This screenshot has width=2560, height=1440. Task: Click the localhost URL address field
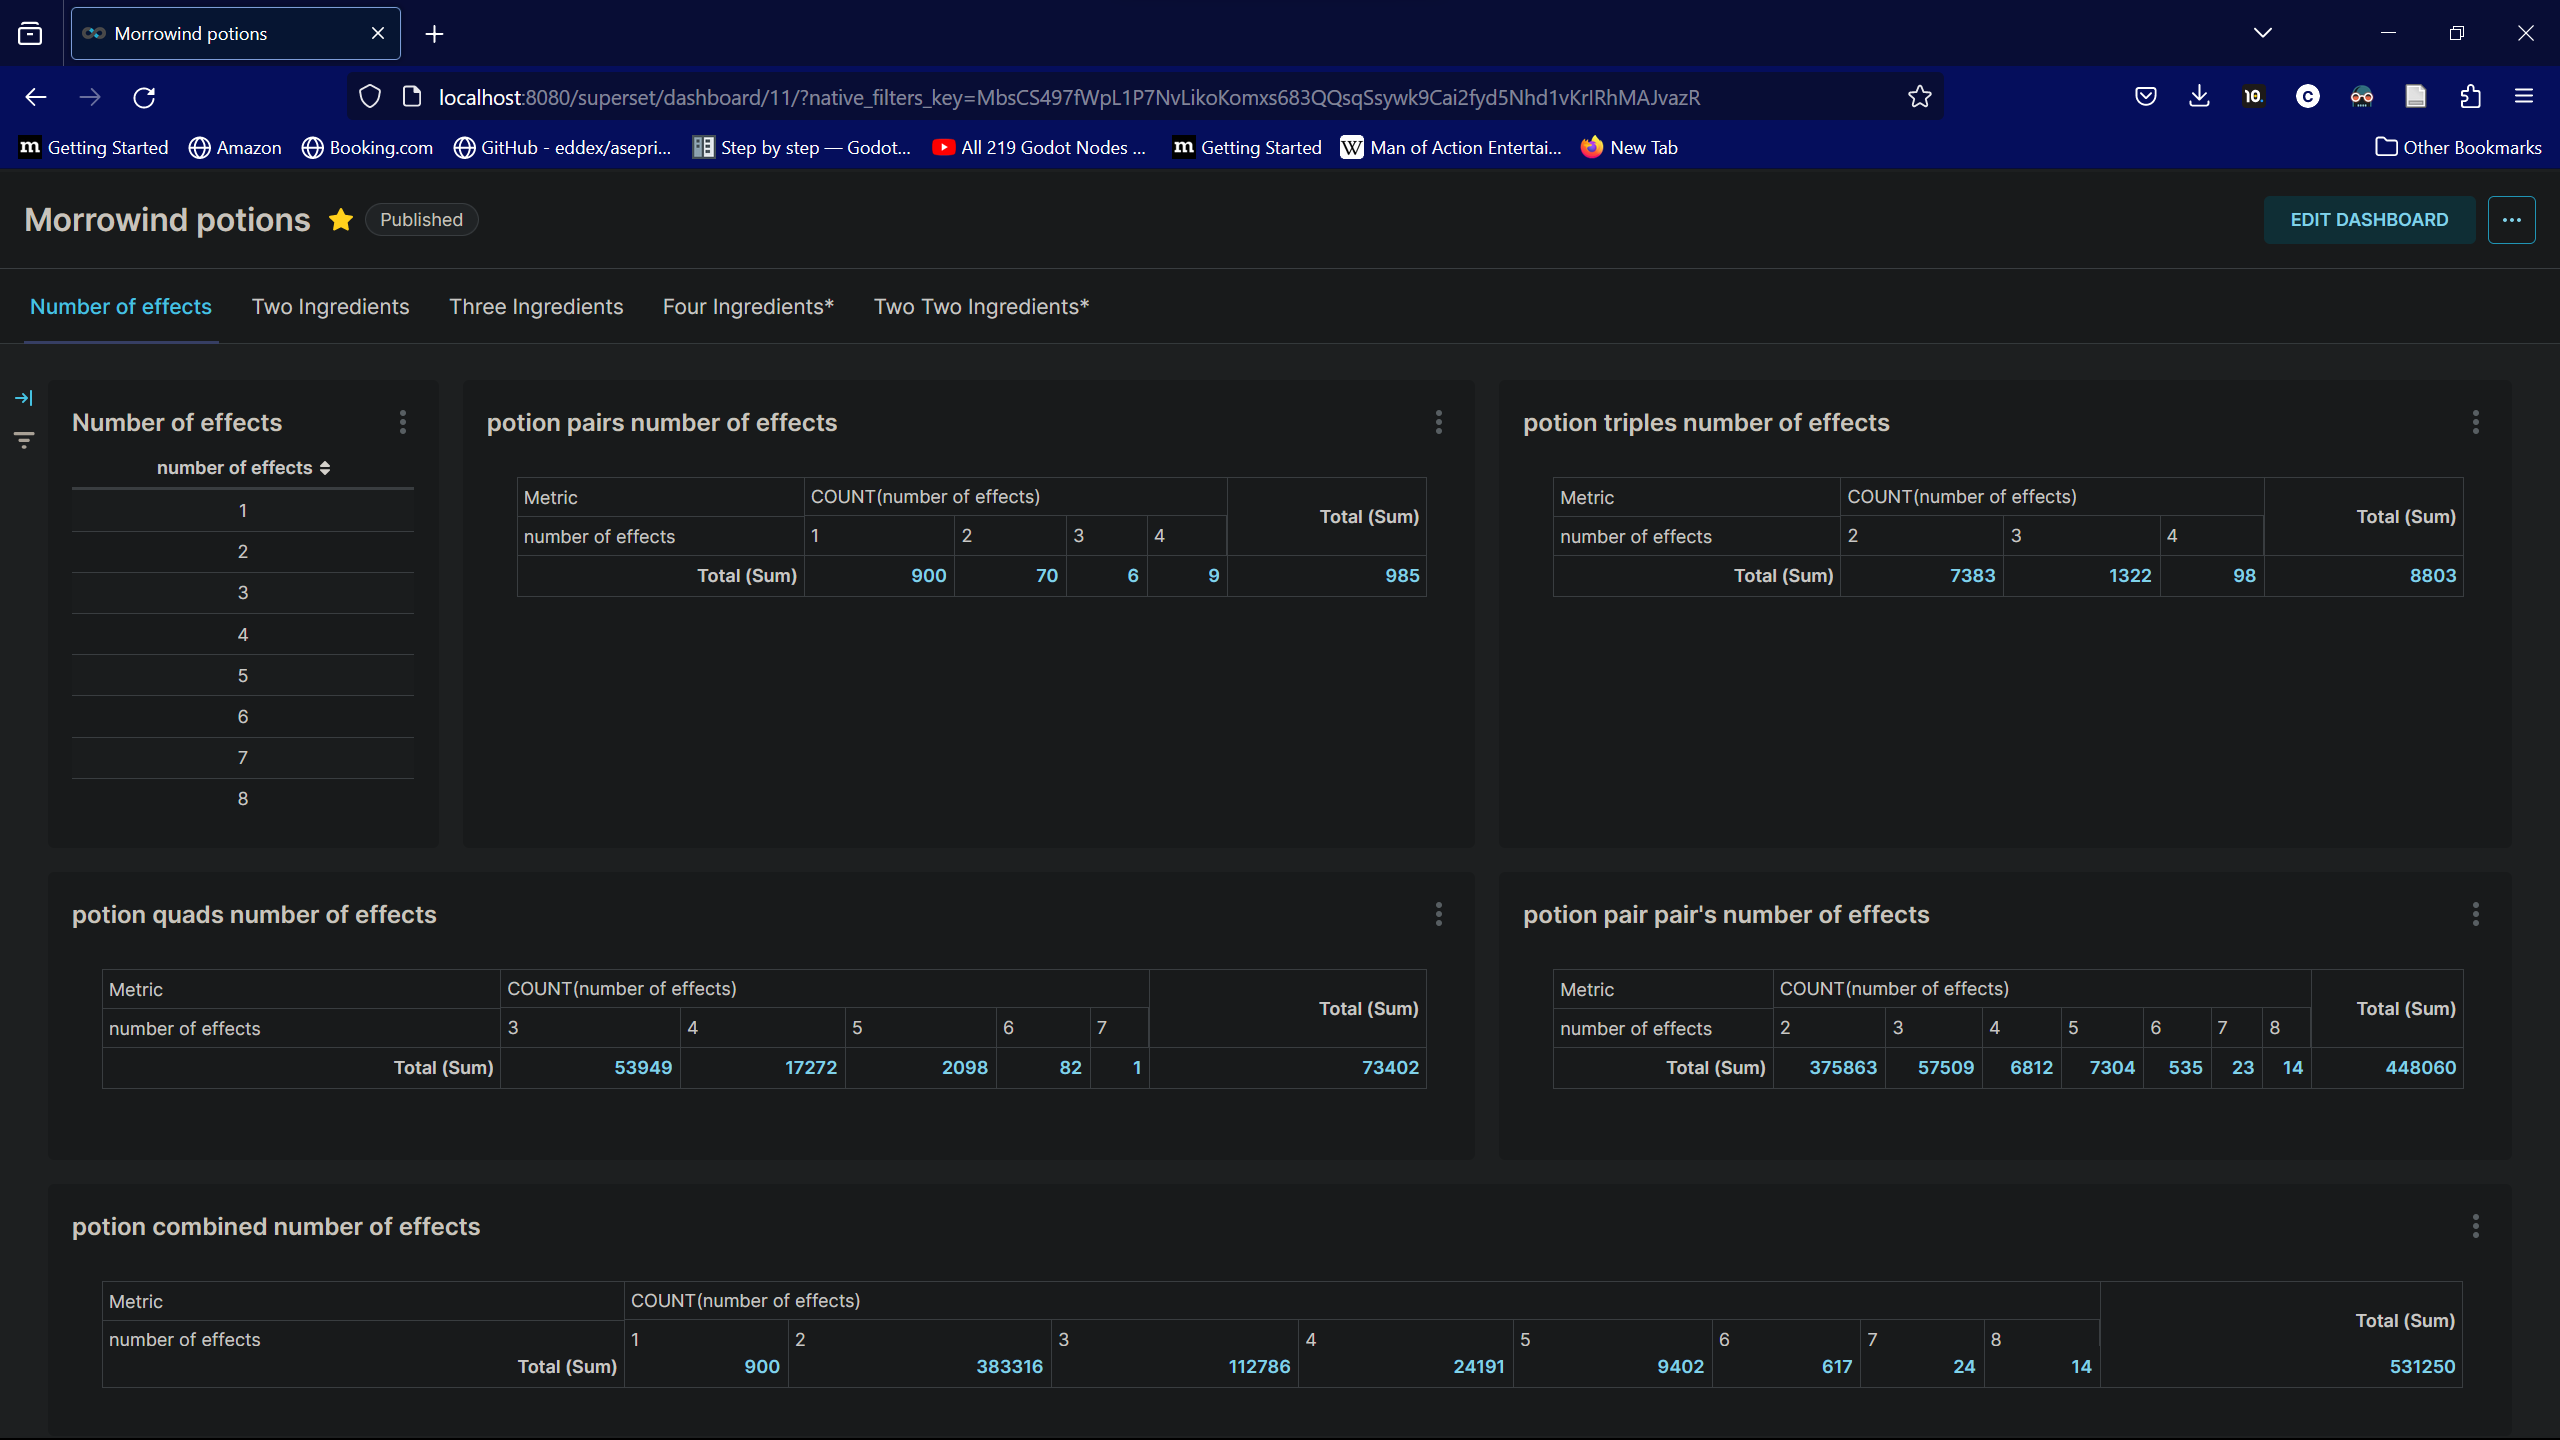point(1068,97)
